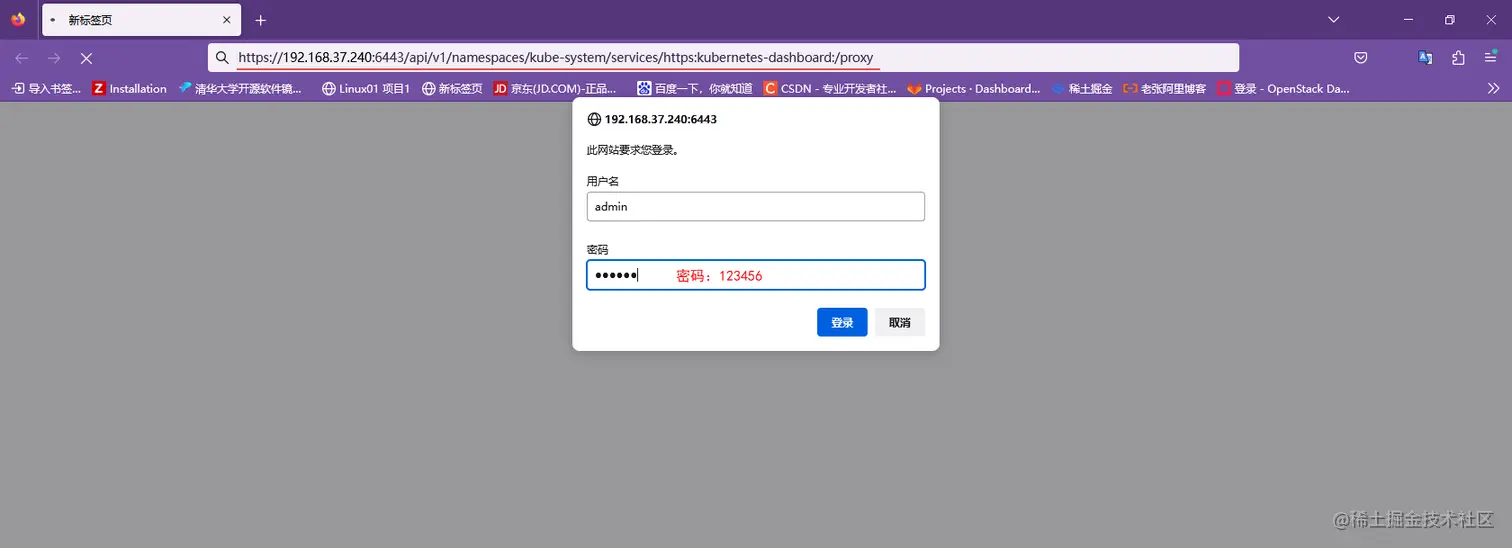The image size is (1512, 548).
Task: Open a new tab with plus button
Action: click(x=261, y=20)
